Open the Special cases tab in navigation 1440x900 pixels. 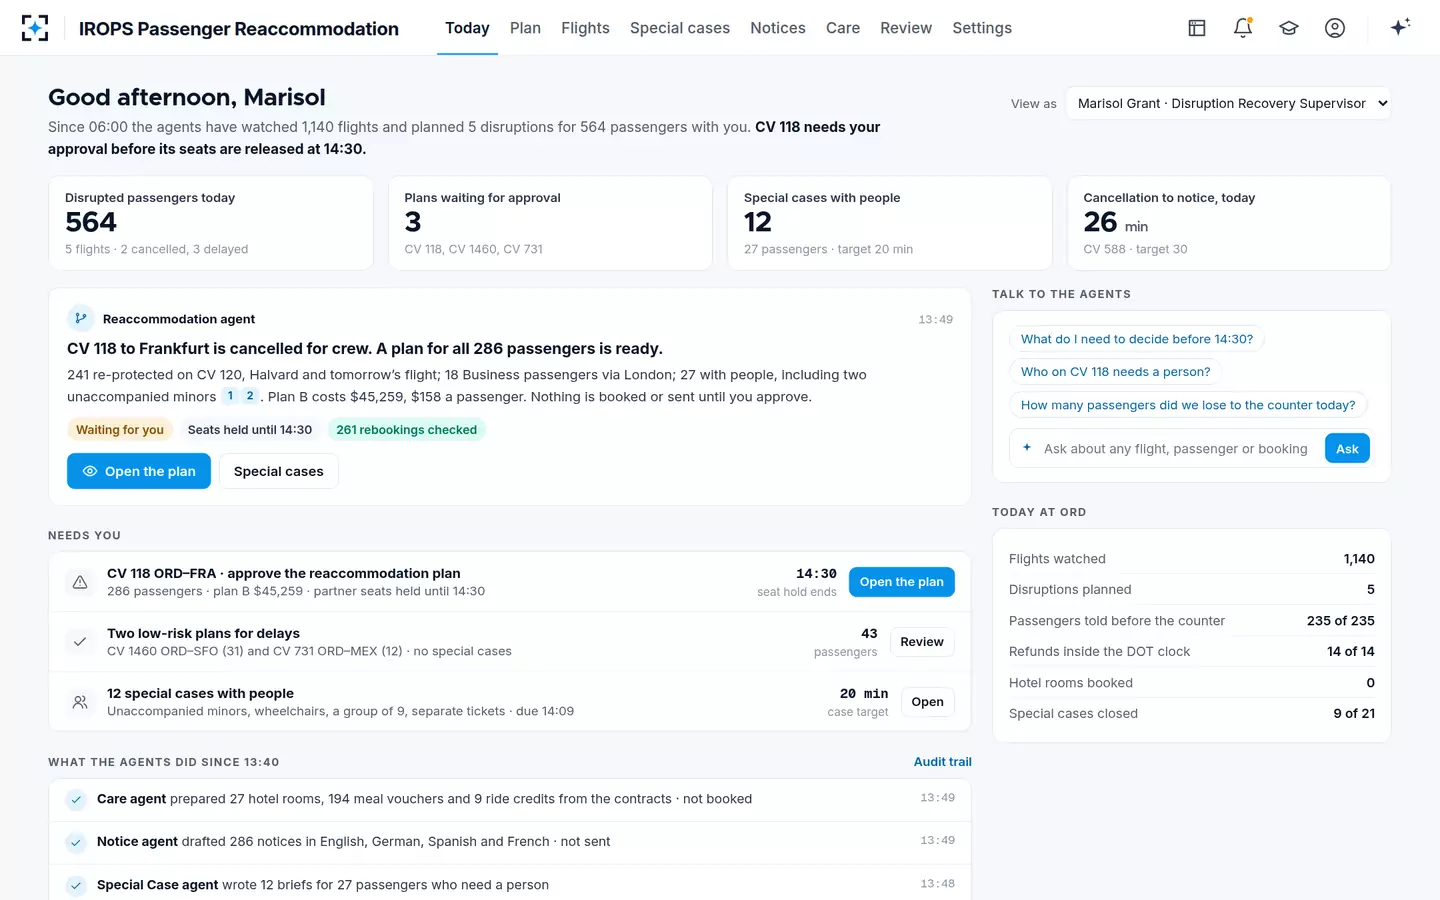(680, 28)
